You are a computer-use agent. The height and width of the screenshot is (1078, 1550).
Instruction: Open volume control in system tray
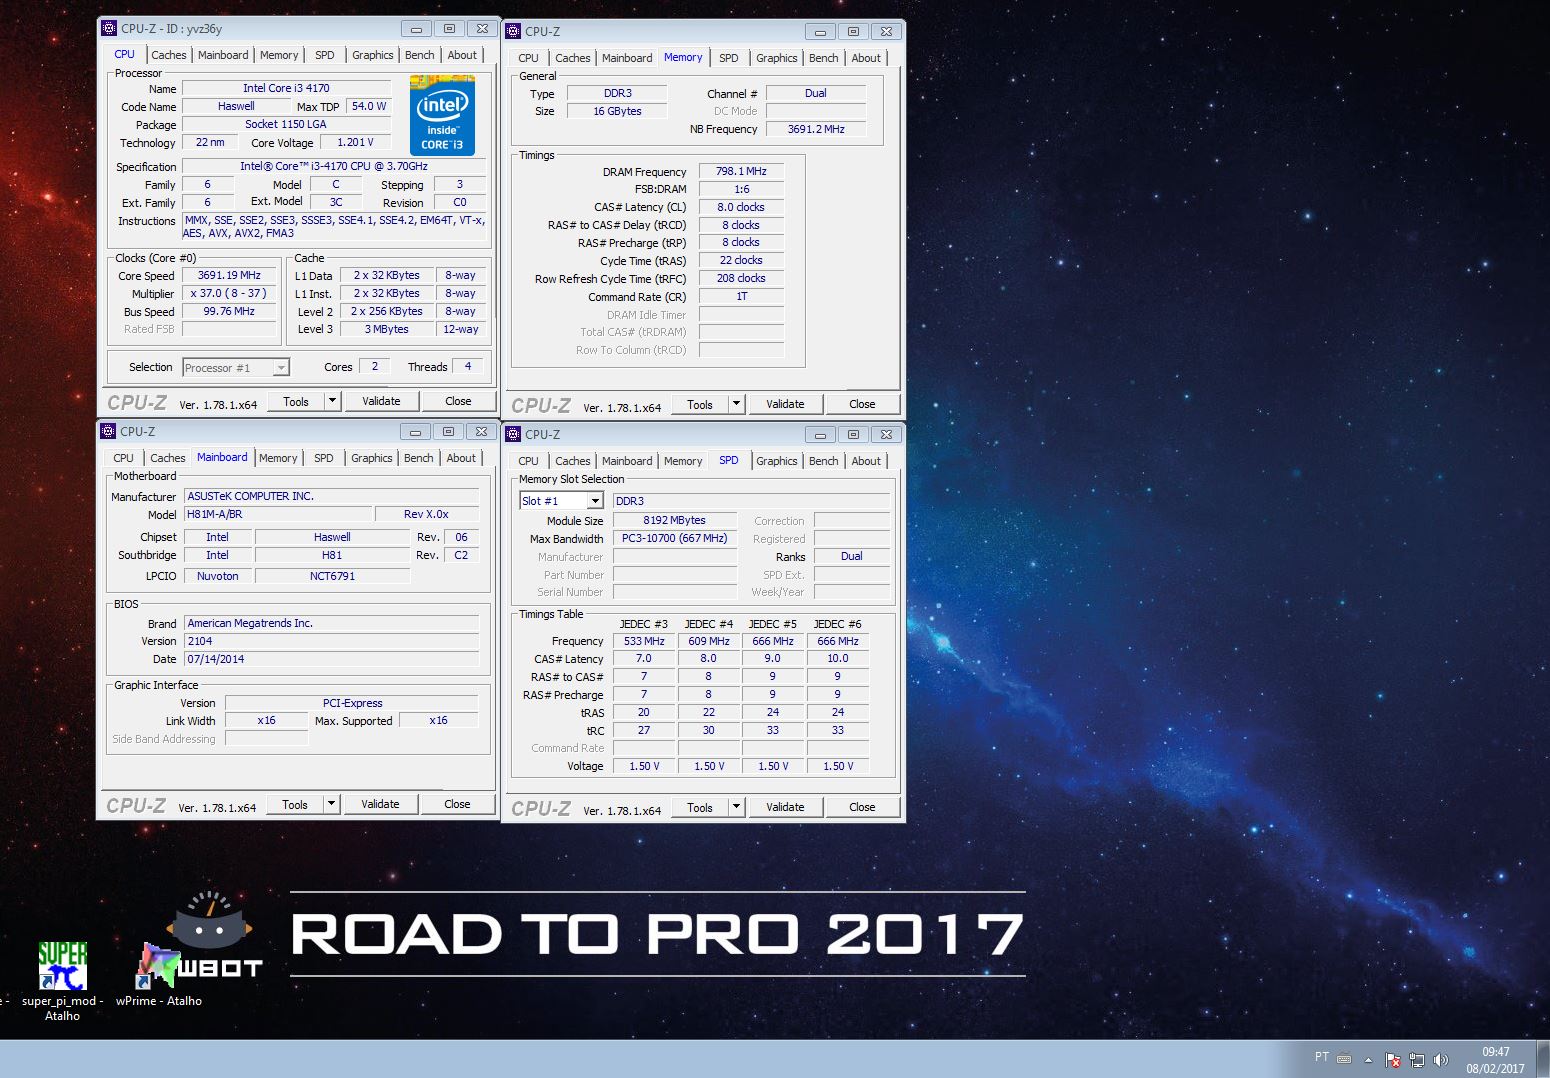pos(1440,1060)
